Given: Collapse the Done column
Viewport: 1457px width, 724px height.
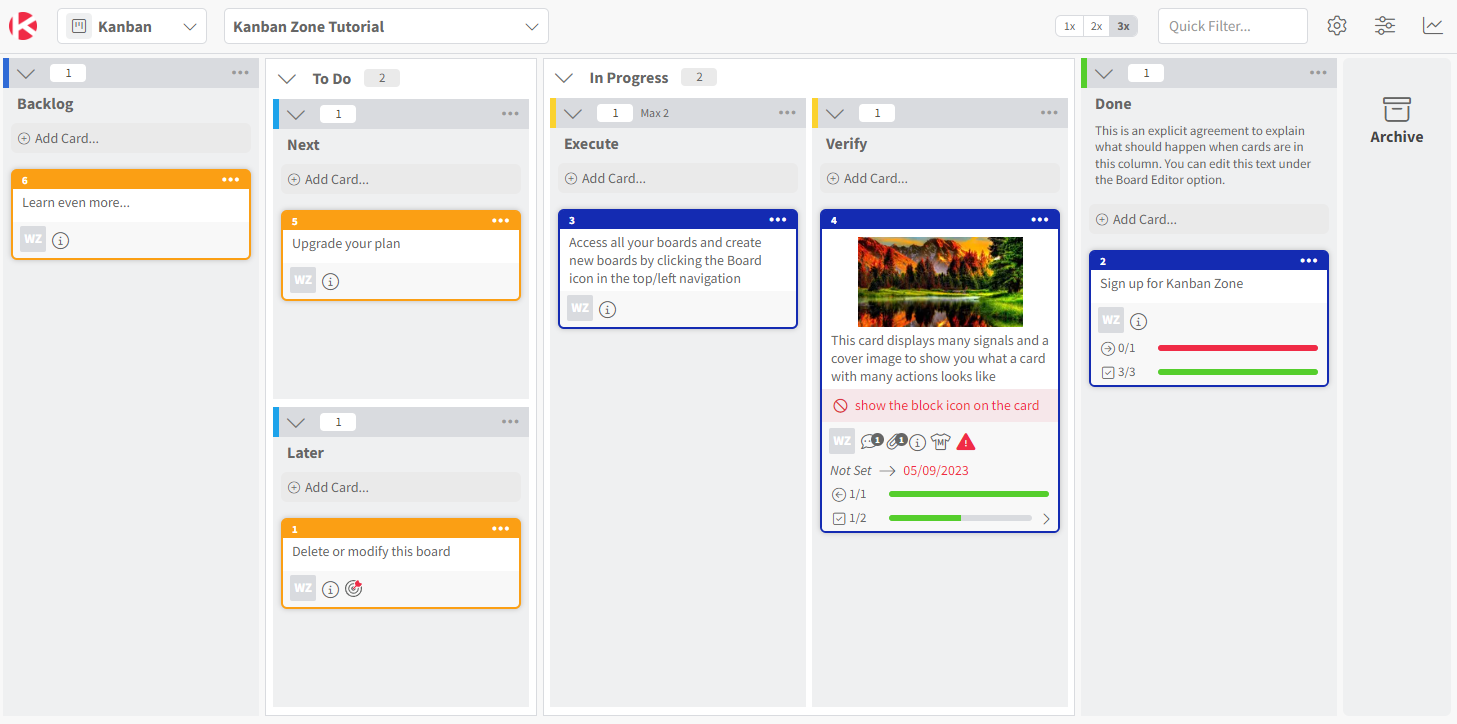Looking at the screenshot, I should pos(1104,73).
